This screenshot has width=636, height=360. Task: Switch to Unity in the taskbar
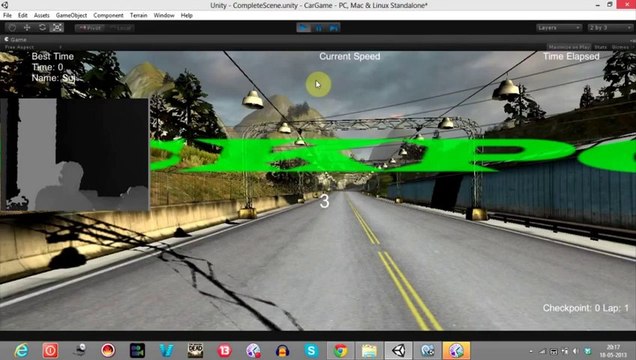tap(398, 350)
